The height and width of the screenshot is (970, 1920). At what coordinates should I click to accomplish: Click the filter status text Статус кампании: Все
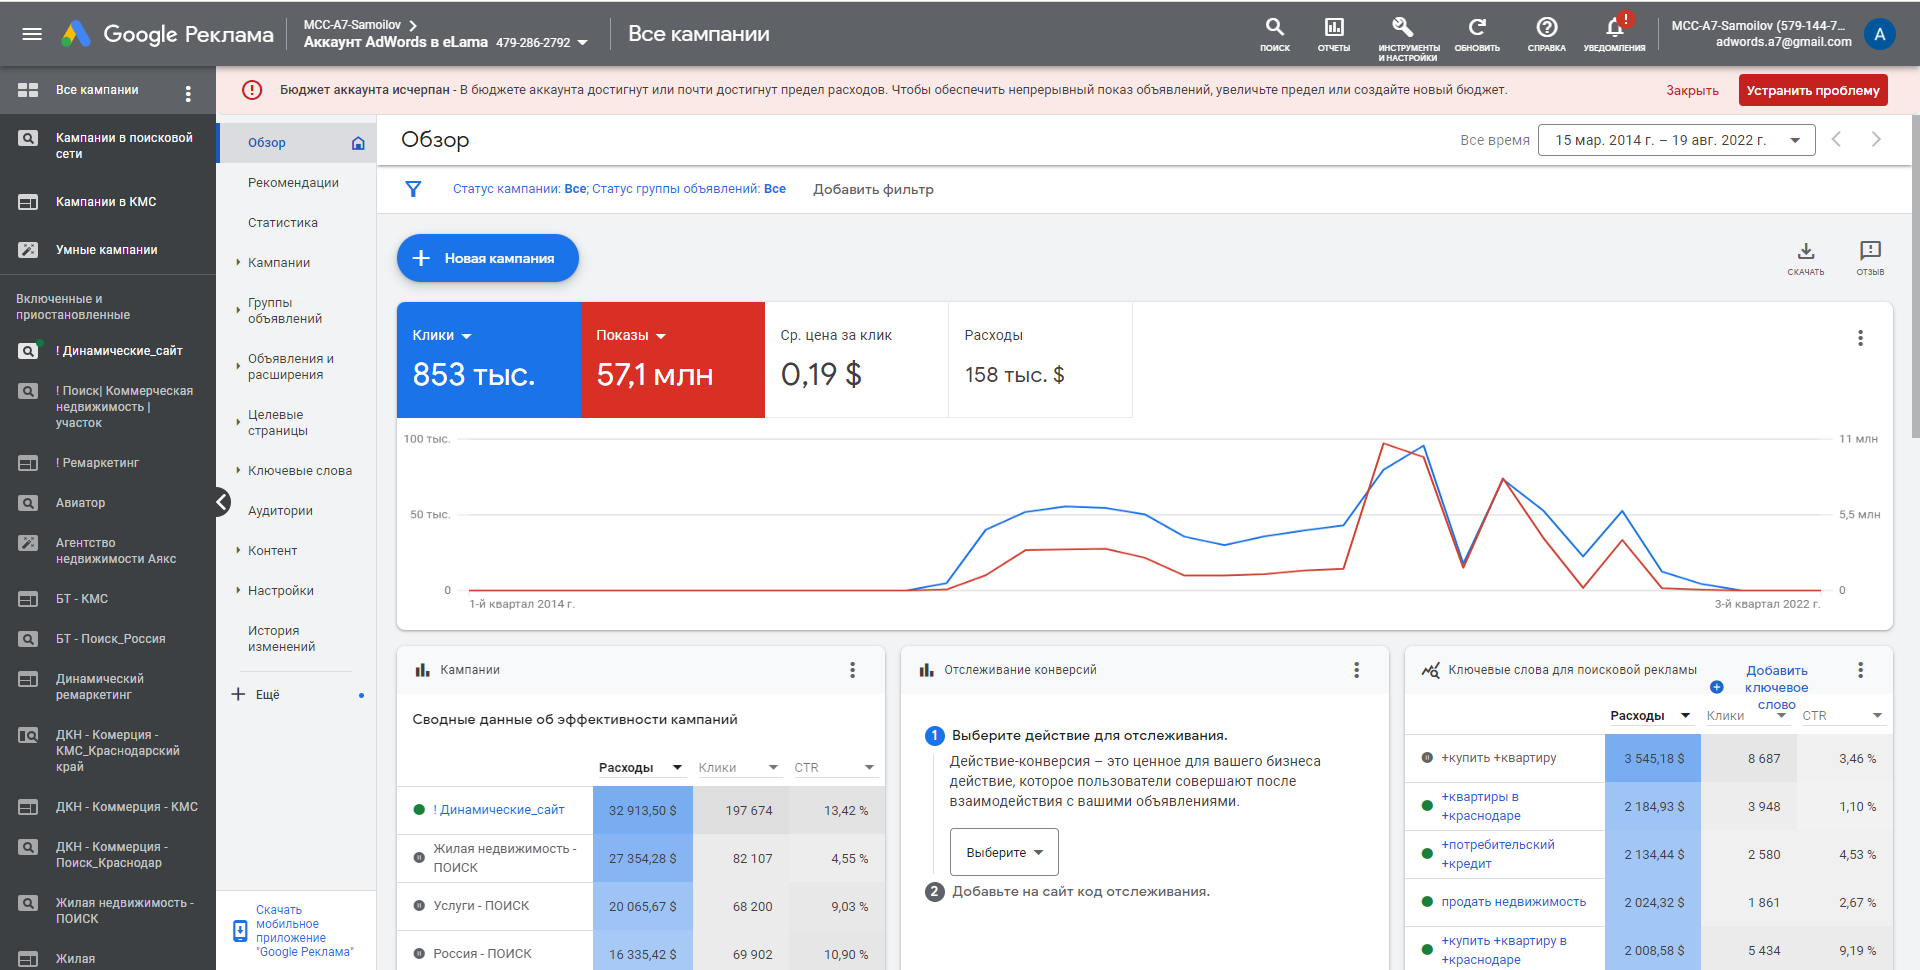pyautogui.click(x=520, y=189)
